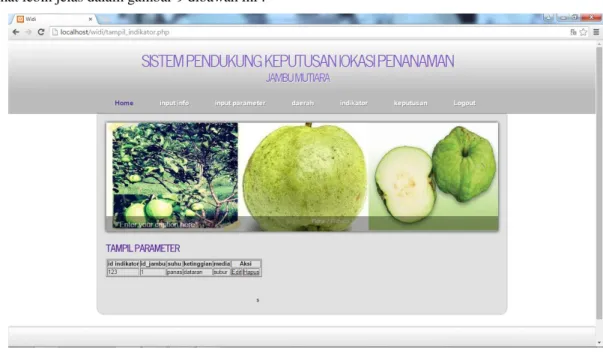Open the daerah menu item
Image resolution: width=603 pixels, height=364 pixels.
click(x=303, y=103)
